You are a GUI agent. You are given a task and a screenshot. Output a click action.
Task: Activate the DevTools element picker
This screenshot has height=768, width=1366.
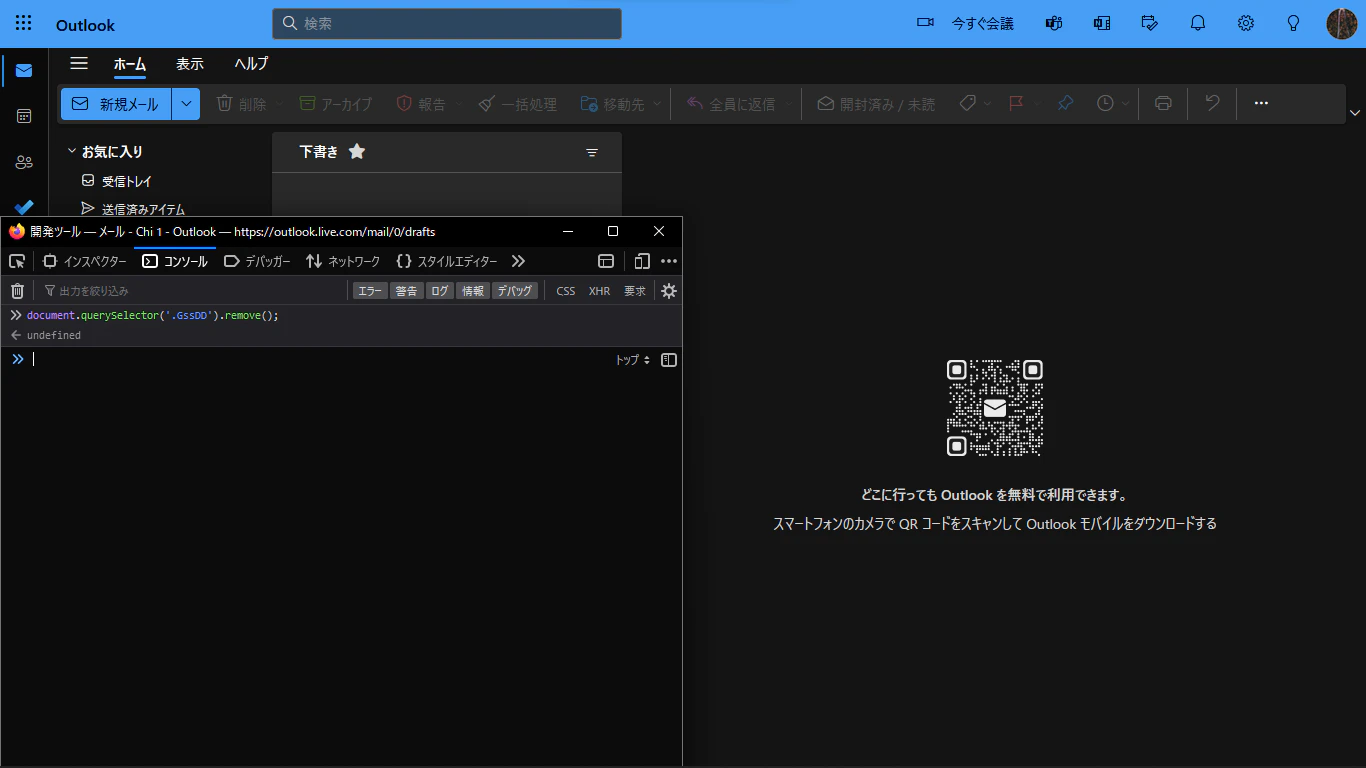17,261
